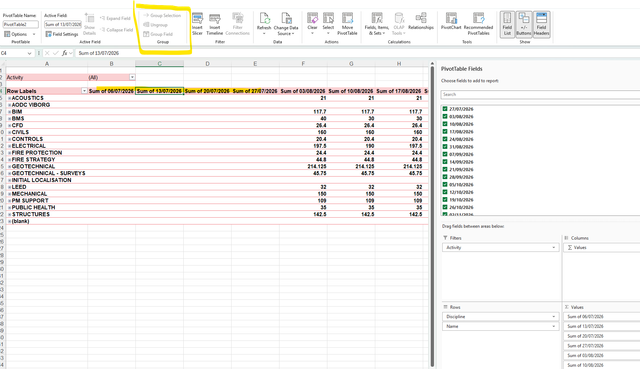Screen dimensions: 640x369
Task: Select column header F
Action: [x=303, y=64]
